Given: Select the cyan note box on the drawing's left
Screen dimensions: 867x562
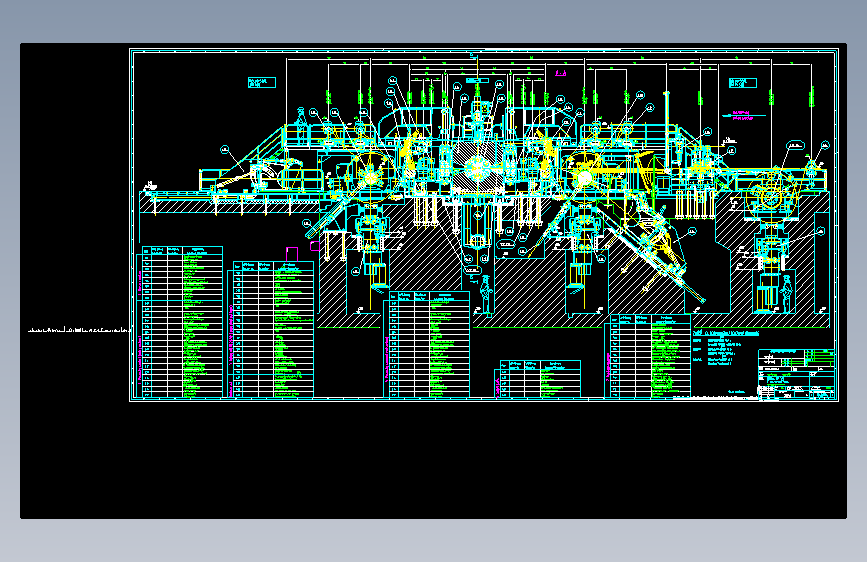Looking at the screenshot, I should point(262,82).
